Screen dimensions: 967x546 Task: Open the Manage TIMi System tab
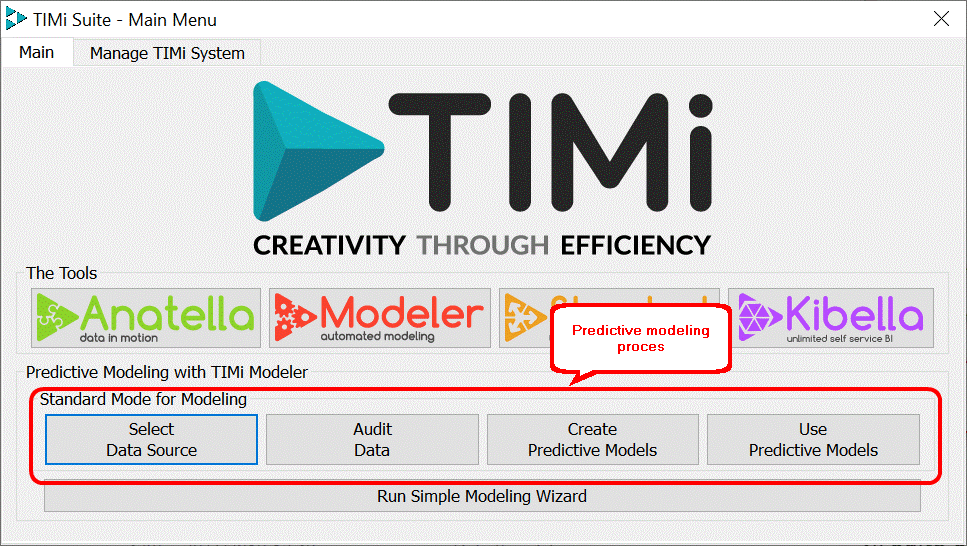(x=167, y=53)
